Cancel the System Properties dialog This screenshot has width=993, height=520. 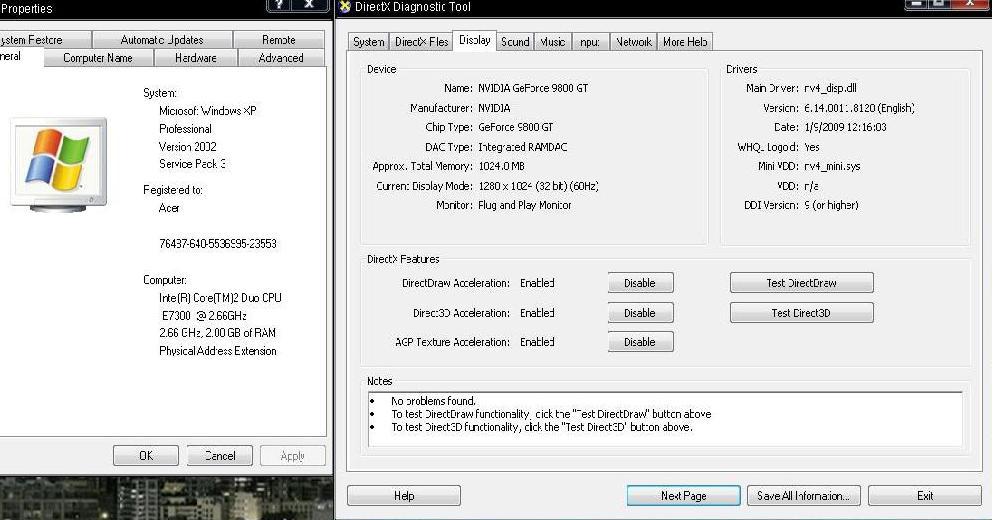click(220, 456)
